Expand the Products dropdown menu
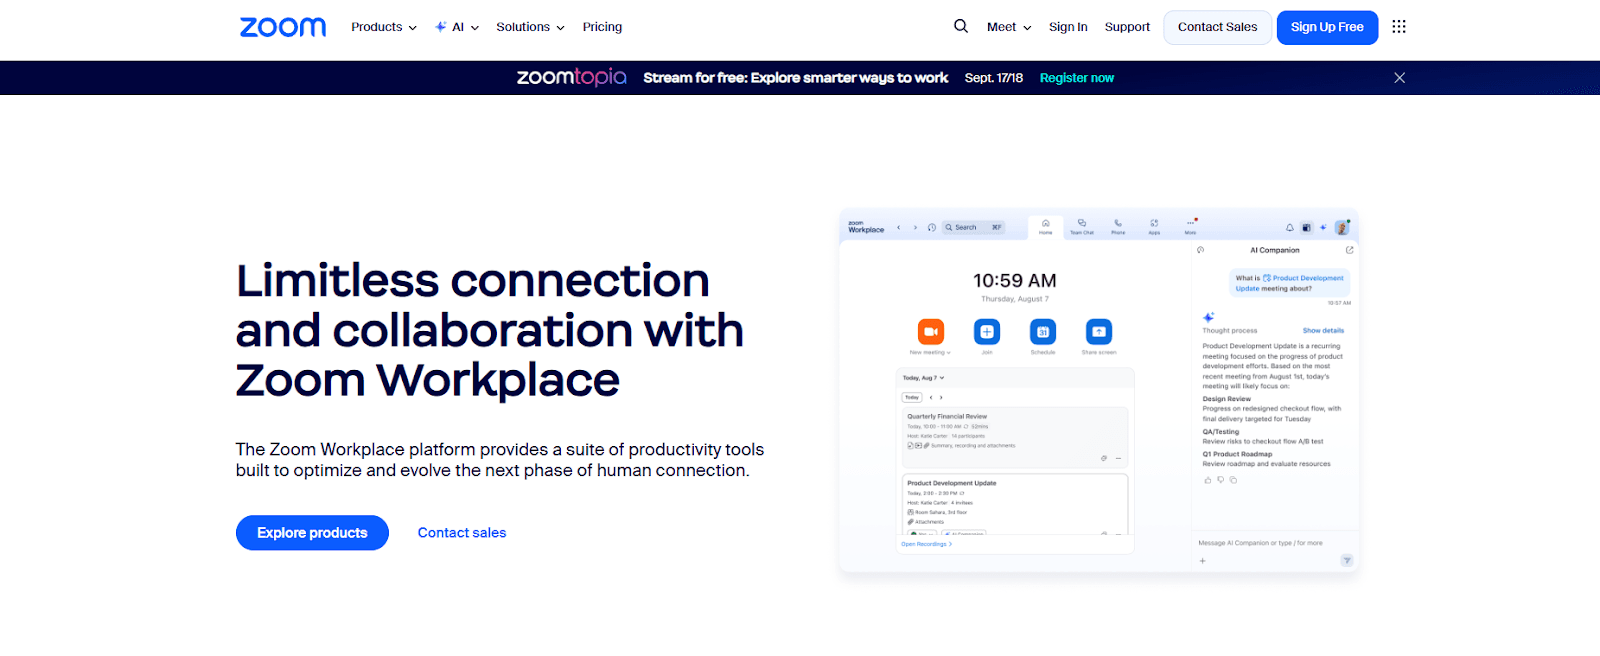Viewport: 1600px width, 656px height. [x=384, y=27]
